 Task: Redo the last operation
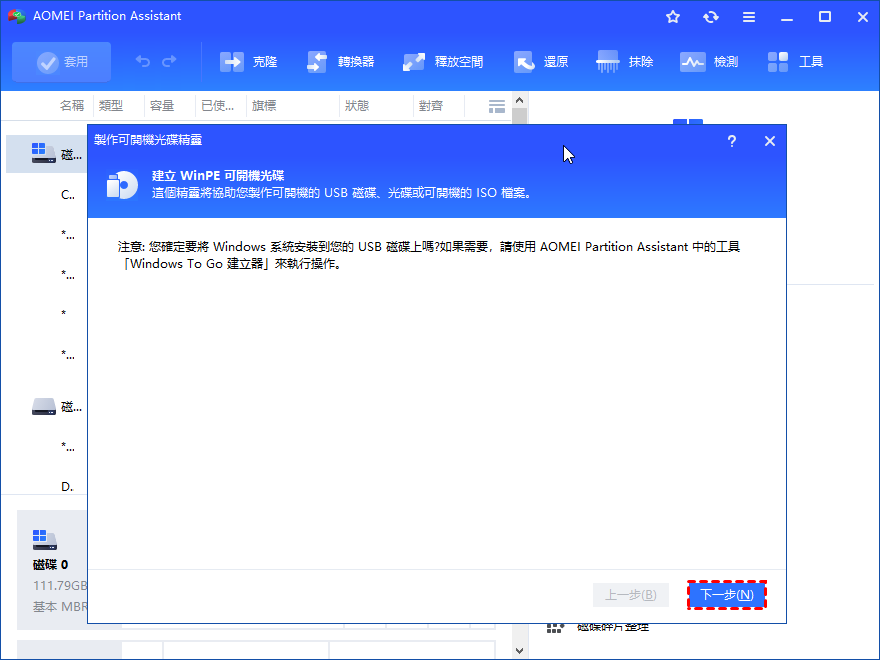coord(169,61)
